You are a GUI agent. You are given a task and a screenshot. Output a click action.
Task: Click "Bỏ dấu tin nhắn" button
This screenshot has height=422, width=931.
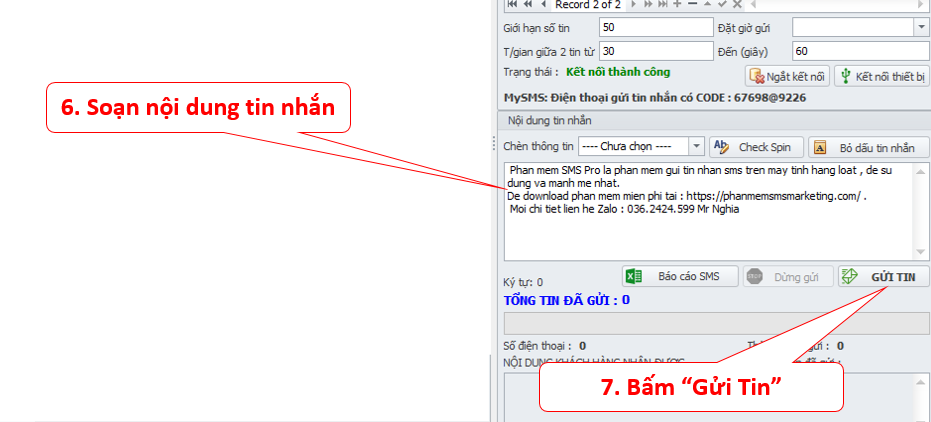point(868,147)
